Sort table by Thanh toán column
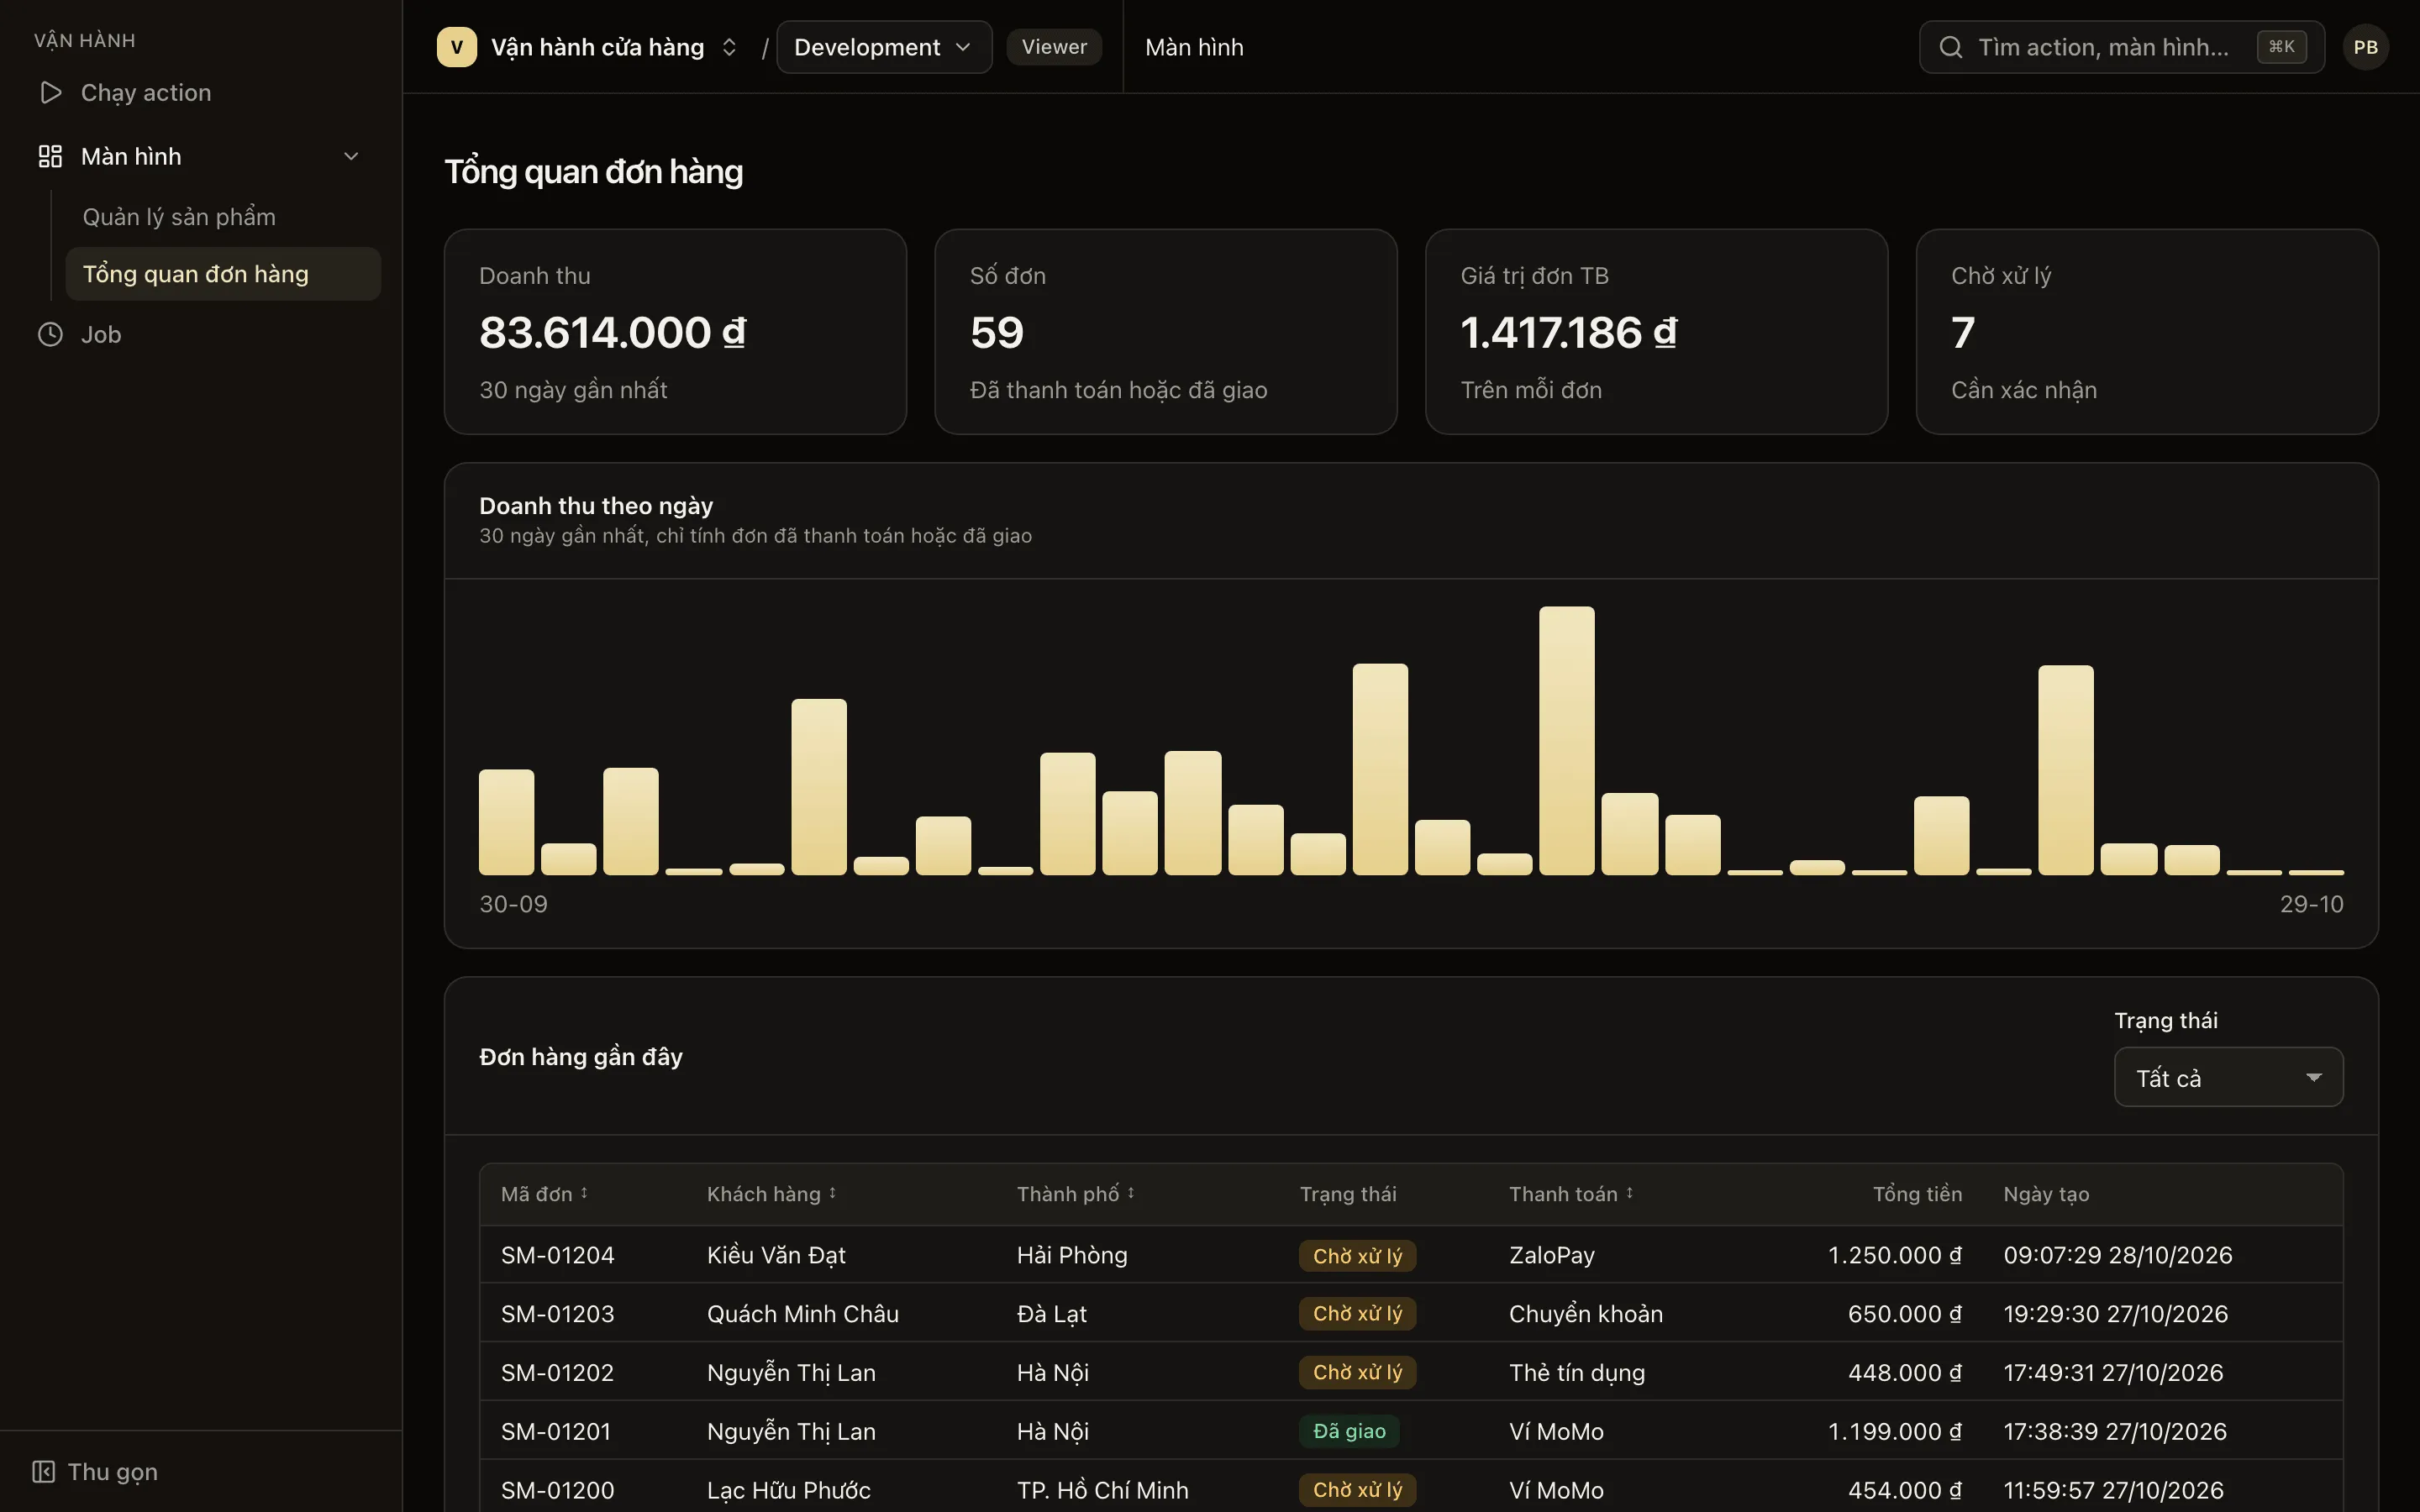Image resolution: width=2420 pixels, height=1512 pixels. [x=1571, y=1194]
